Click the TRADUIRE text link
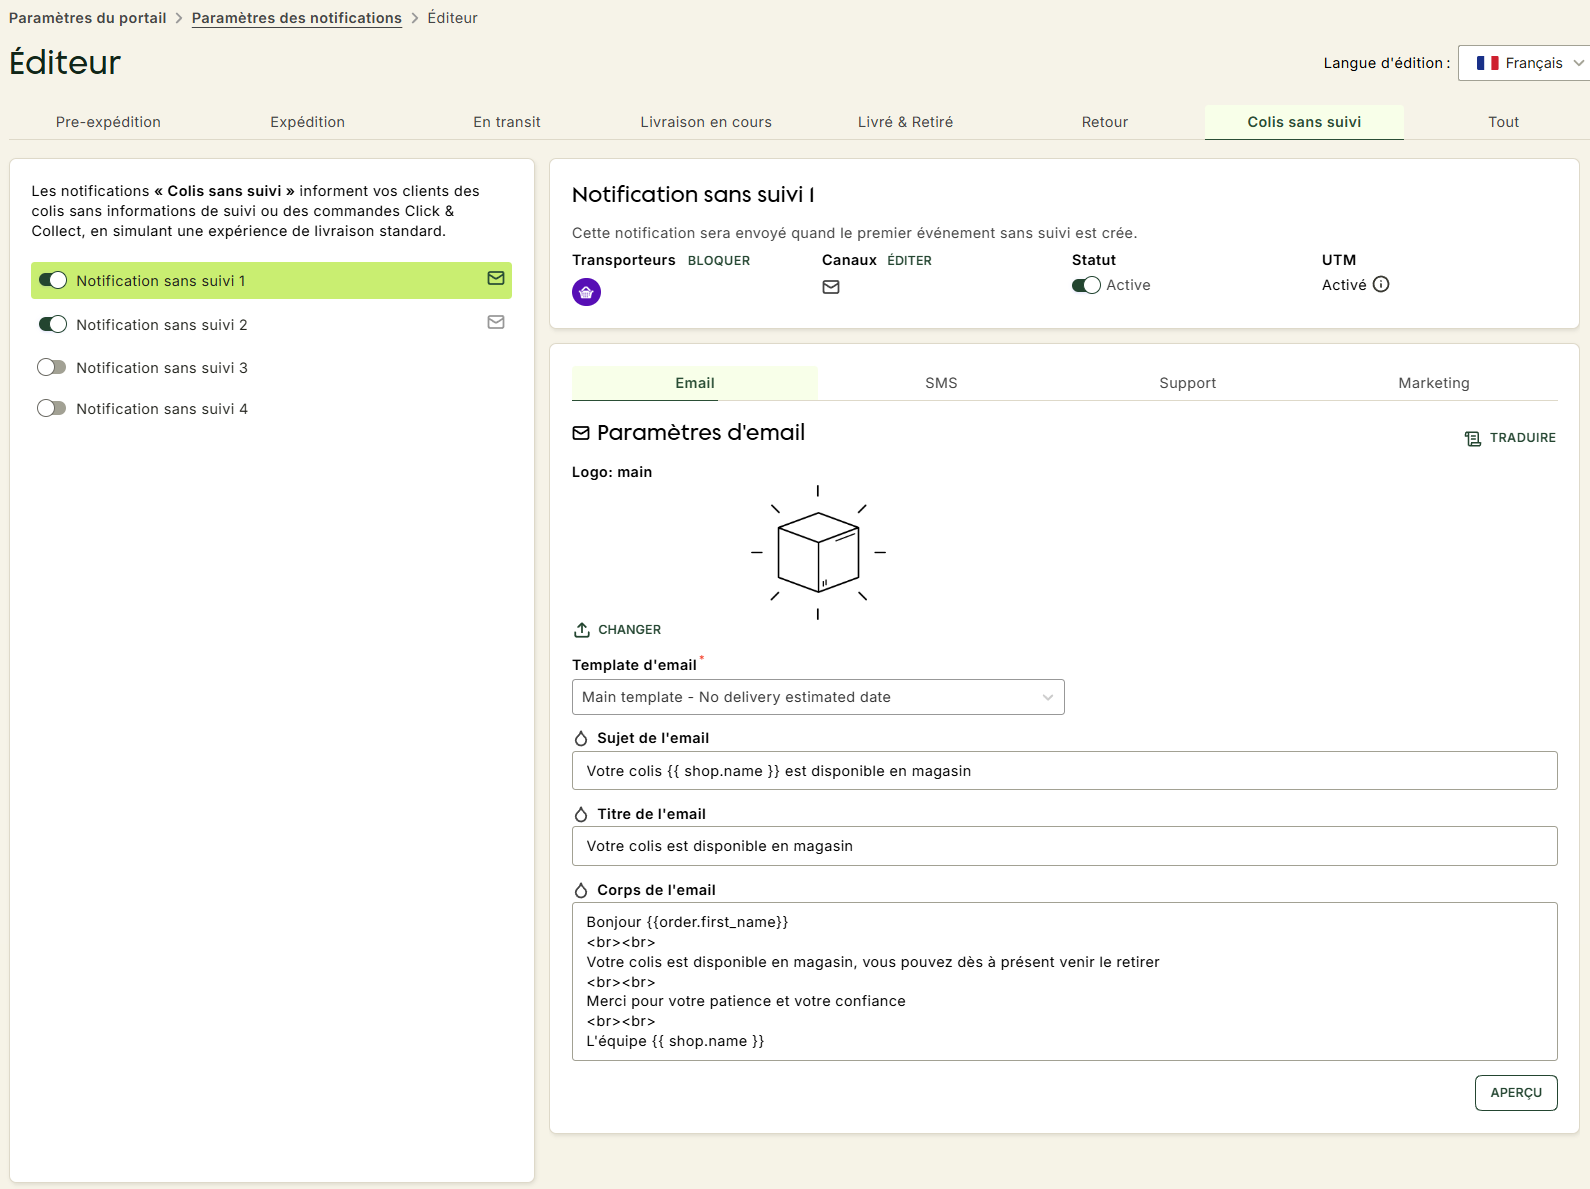 [1523, 438]
